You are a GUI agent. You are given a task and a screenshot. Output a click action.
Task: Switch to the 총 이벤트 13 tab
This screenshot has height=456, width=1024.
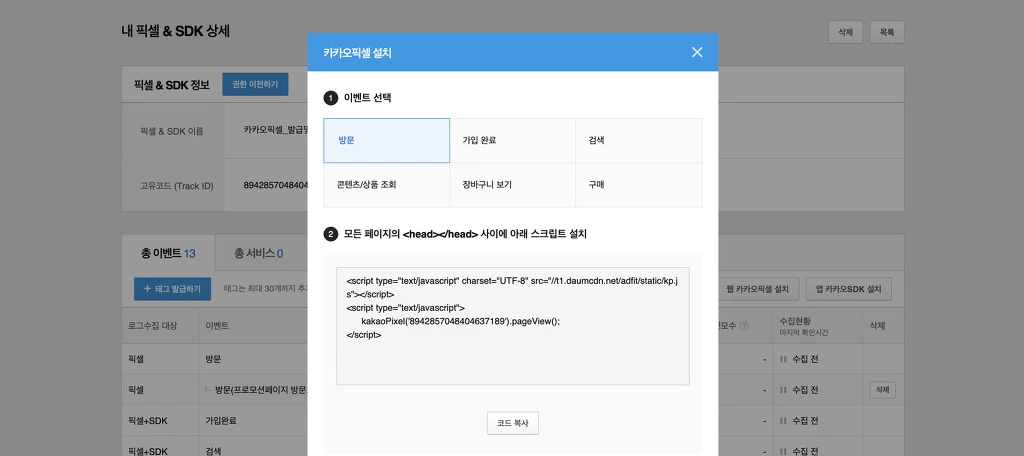(x=168, y=253)
